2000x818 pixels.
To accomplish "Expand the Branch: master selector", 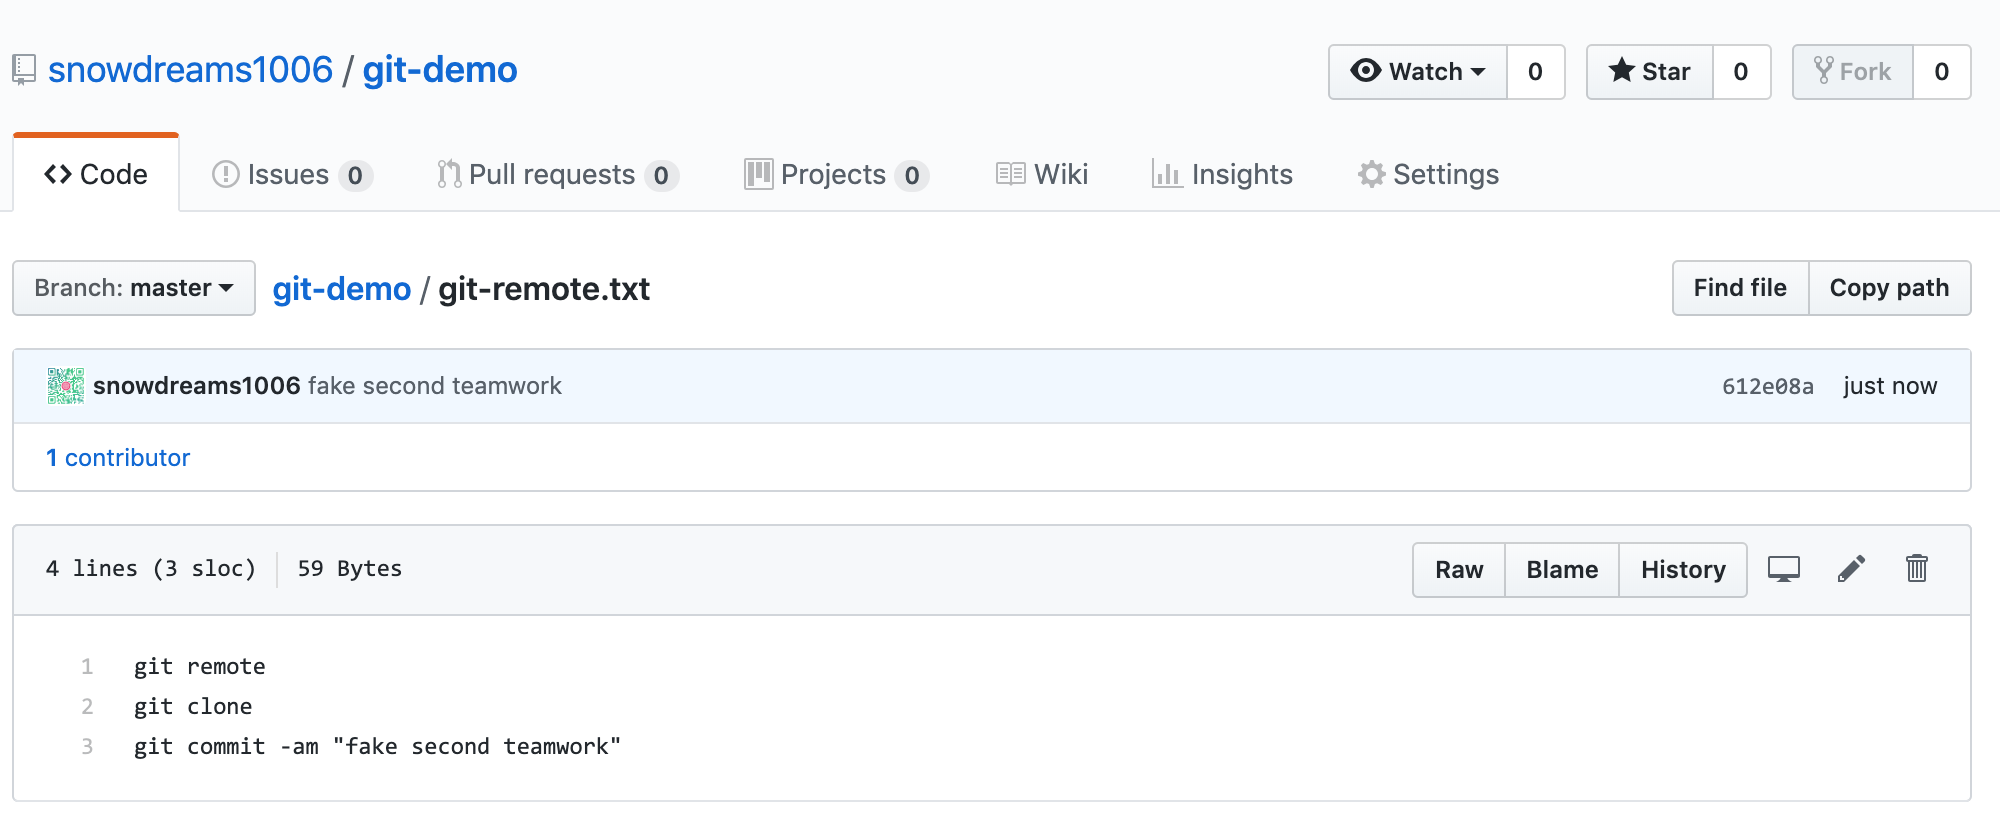I will coord(134,288).
